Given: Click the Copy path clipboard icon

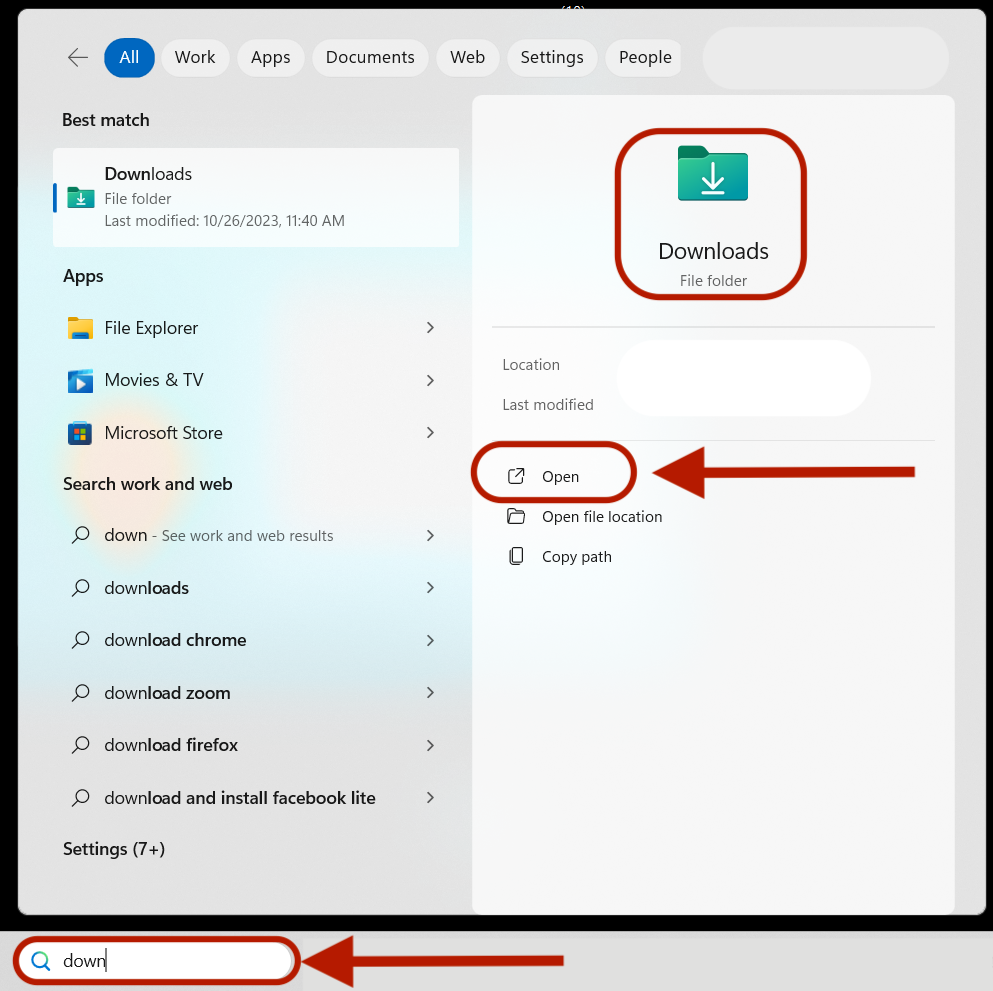Looking at the screenshot, I should 516,556.
